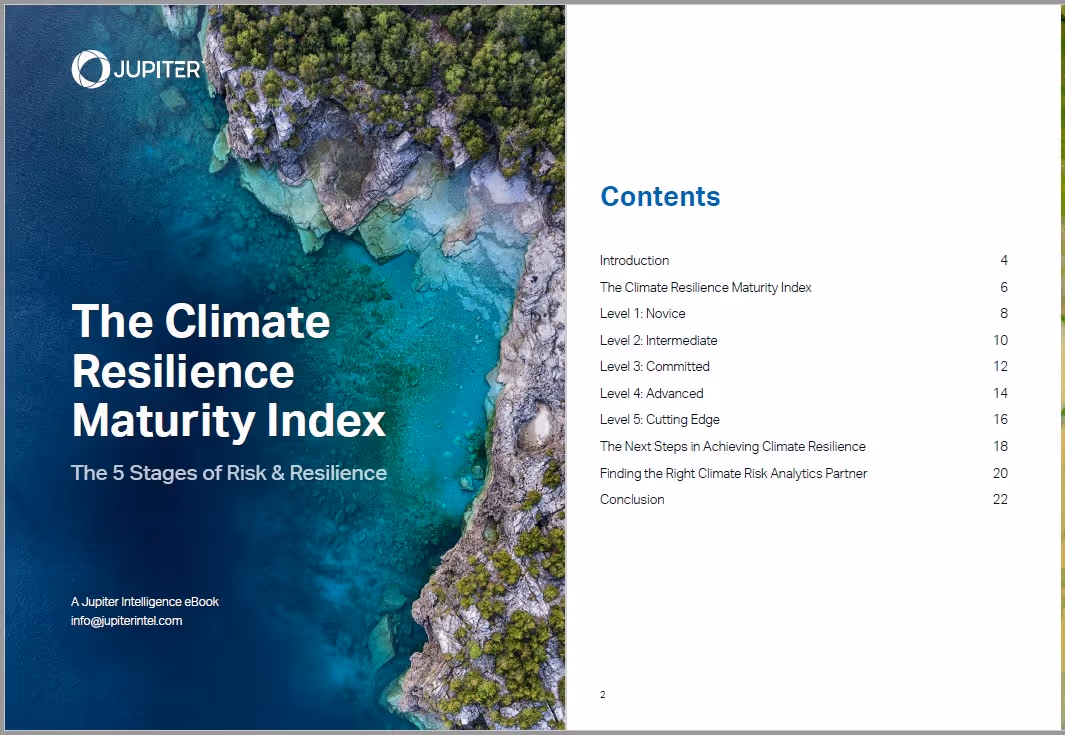1065x735 pixels.
Task: Go to the Conclusion entry
Action: (x=632, y=499)
